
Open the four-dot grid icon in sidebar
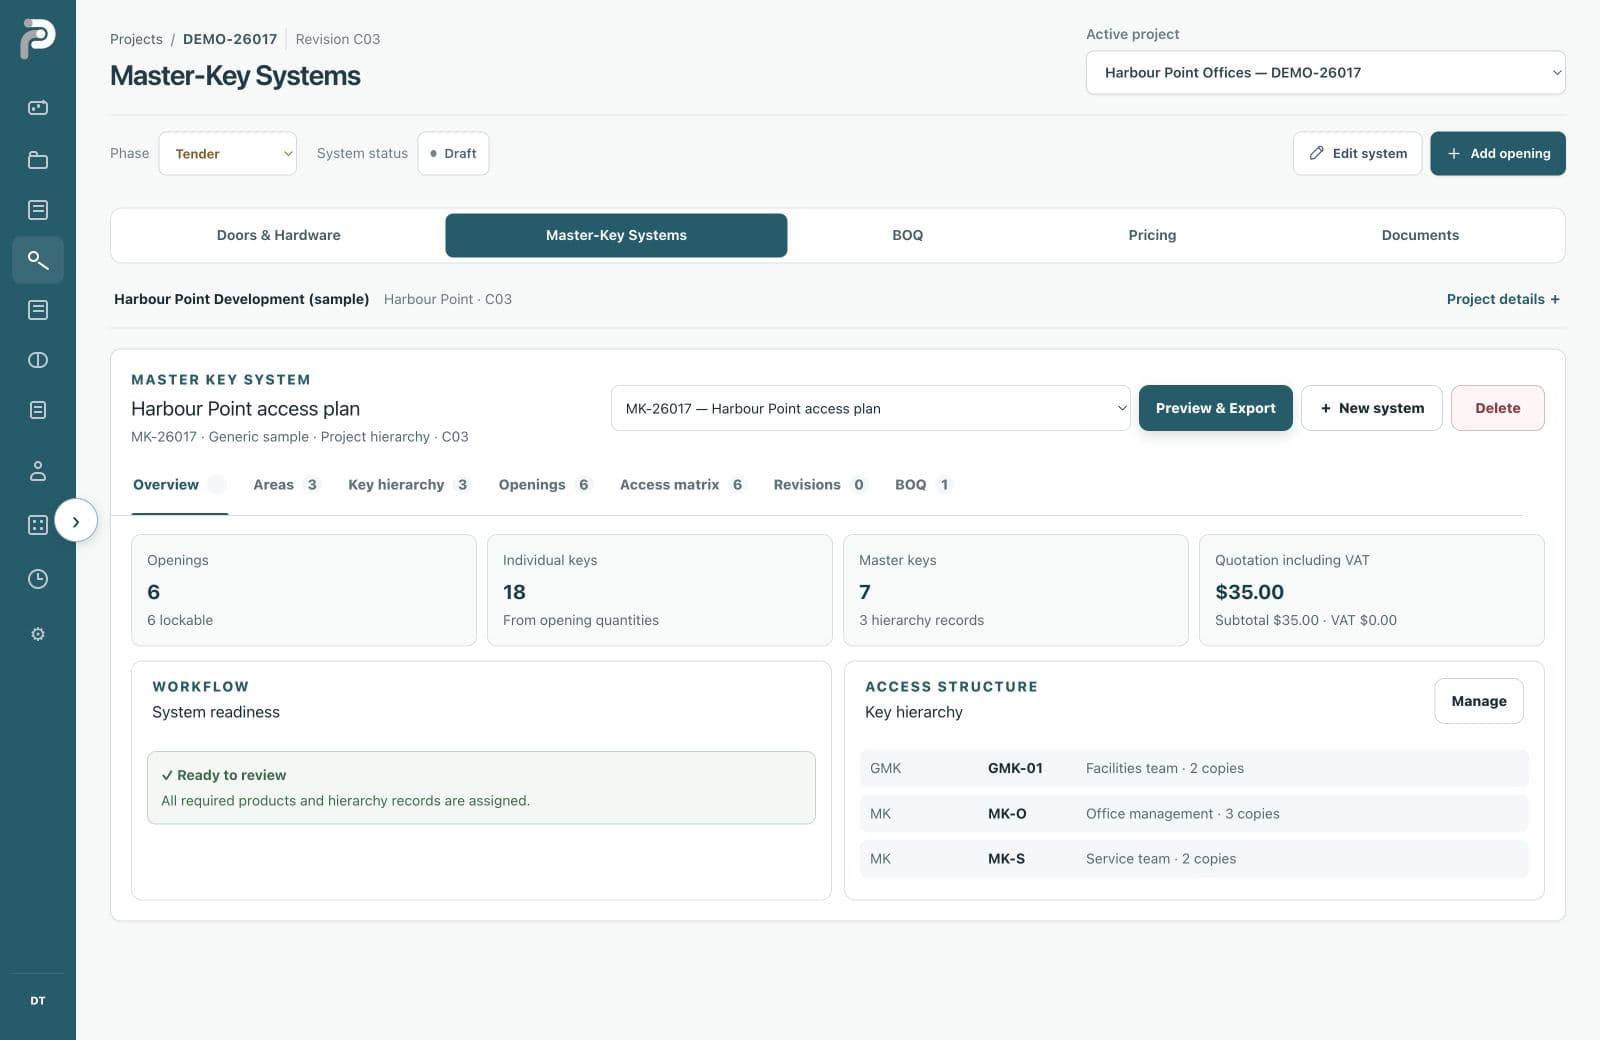(38, 525)
